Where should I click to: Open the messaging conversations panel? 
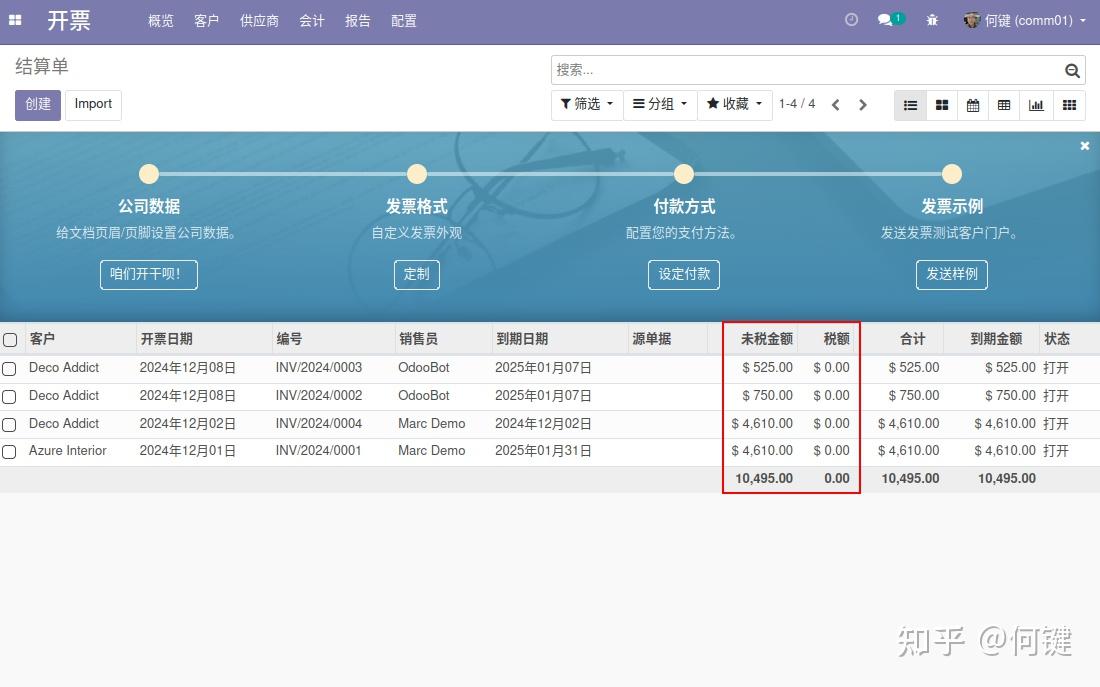coord(886,19)
